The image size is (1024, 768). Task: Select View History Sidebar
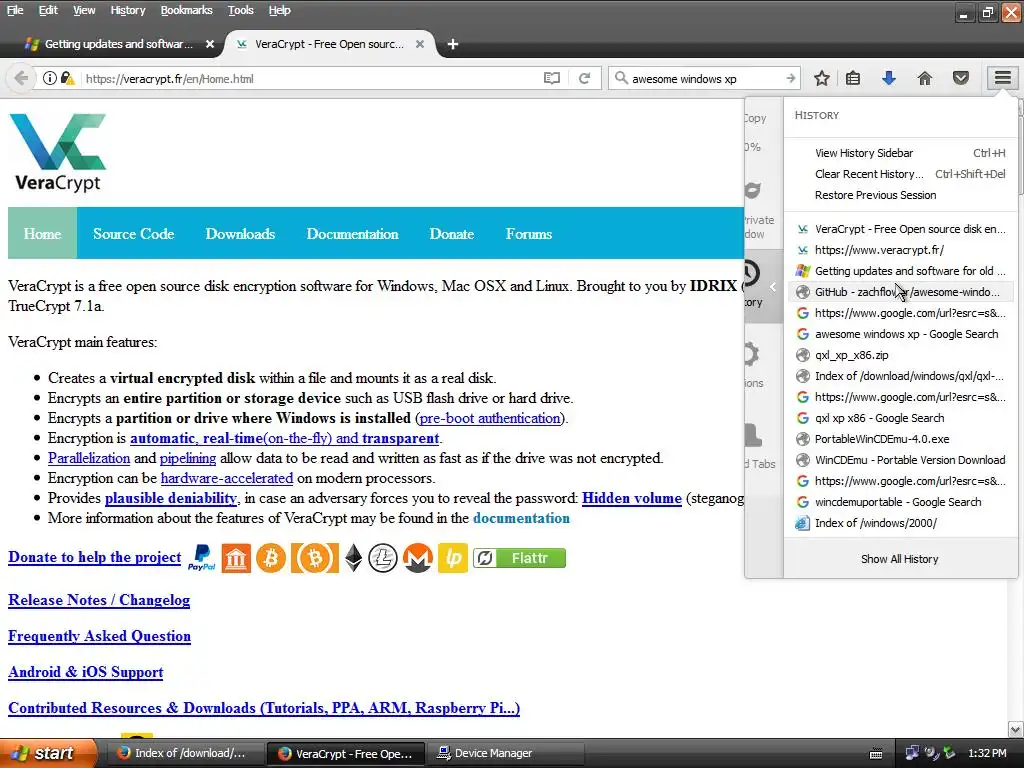pyautogui.click(x=901, y=153)
